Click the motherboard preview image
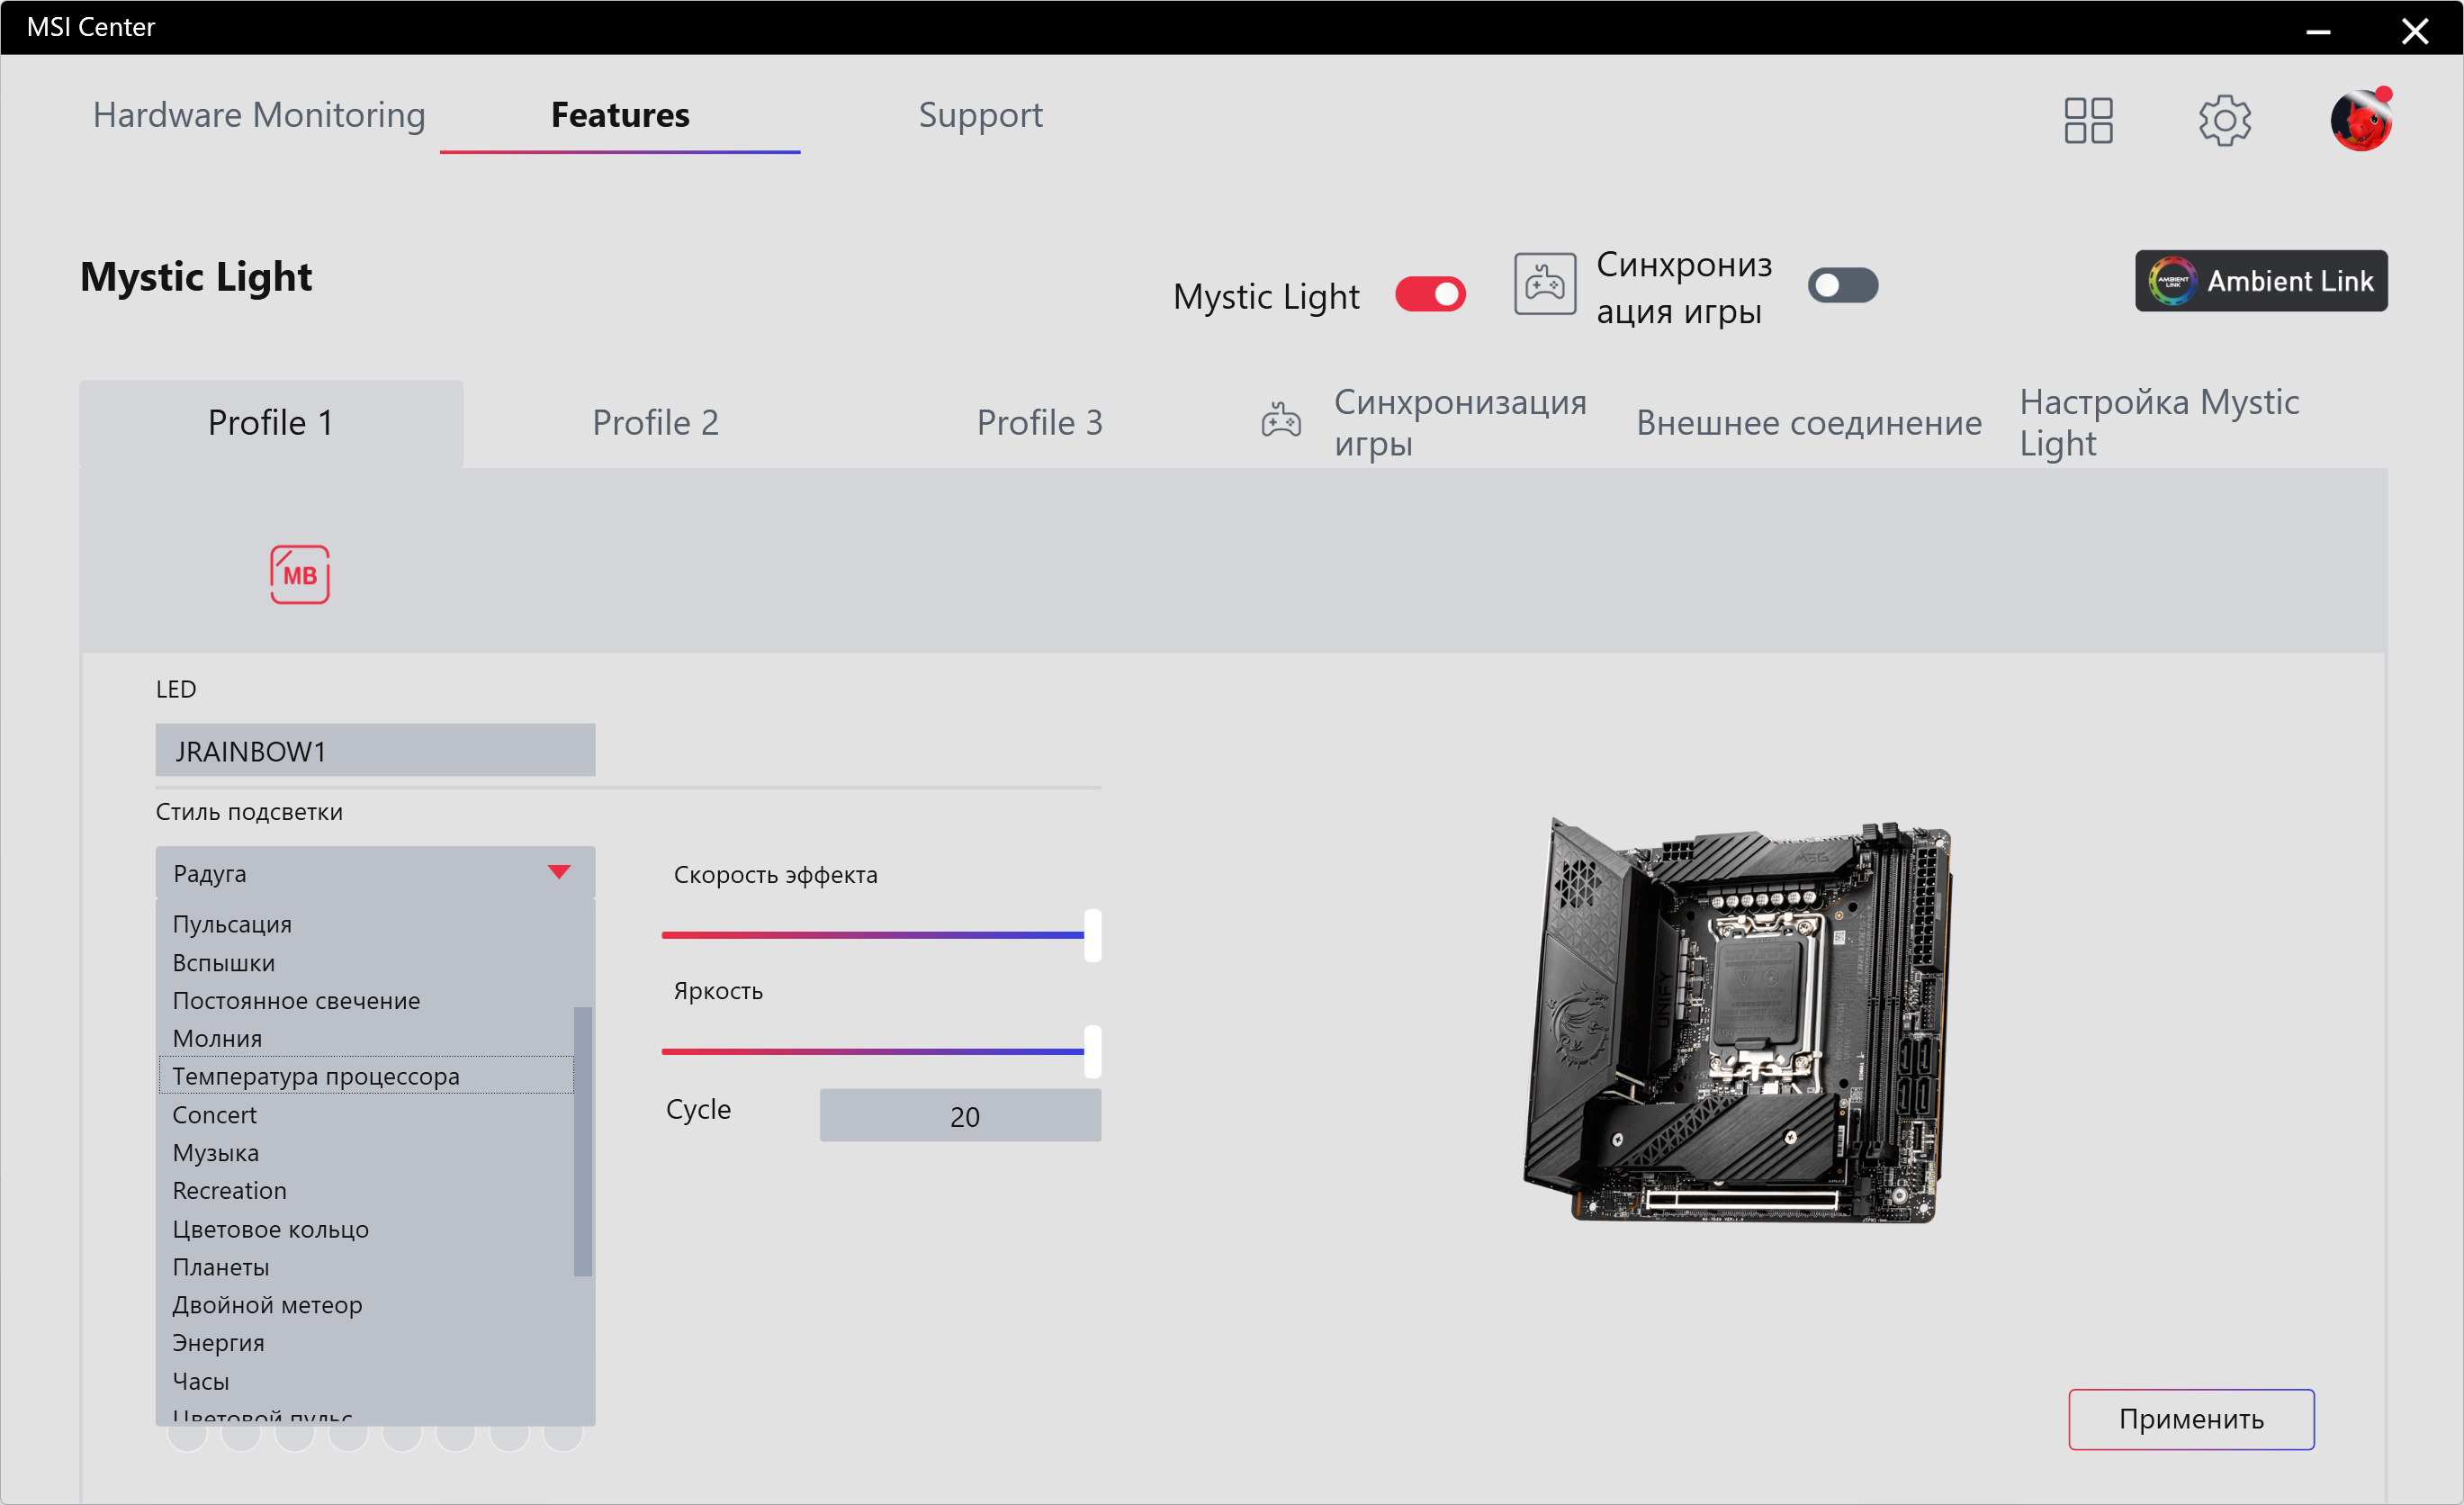Screen dimensions: 2464x1505 [x=1738, y=1020]
